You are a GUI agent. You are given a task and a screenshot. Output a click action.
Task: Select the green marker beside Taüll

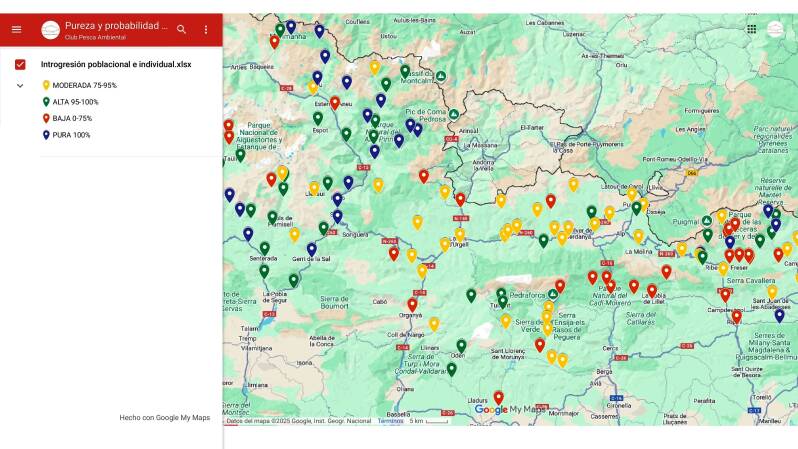[240, 155]
